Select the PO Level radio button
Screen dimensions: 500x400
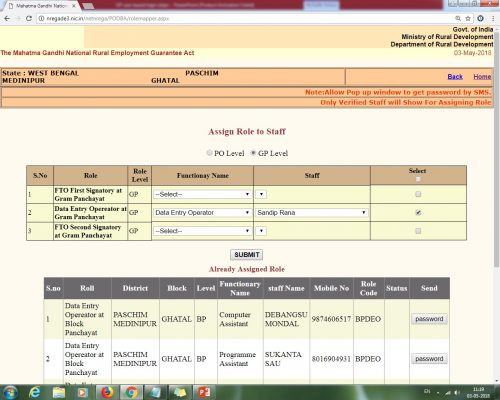click(x=209, y=153)
